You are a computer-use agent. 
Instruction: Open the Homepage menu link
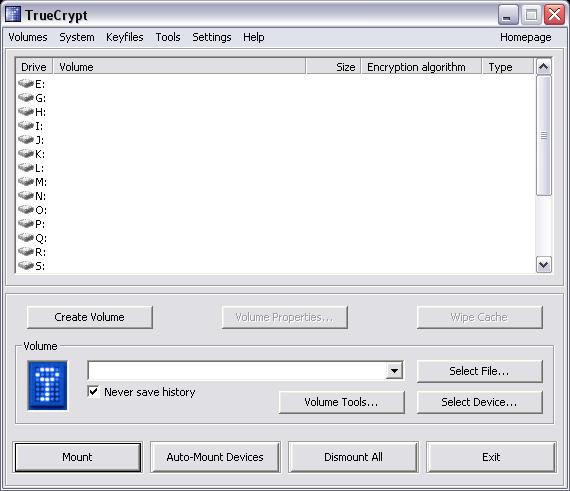[x=525, y=37]
